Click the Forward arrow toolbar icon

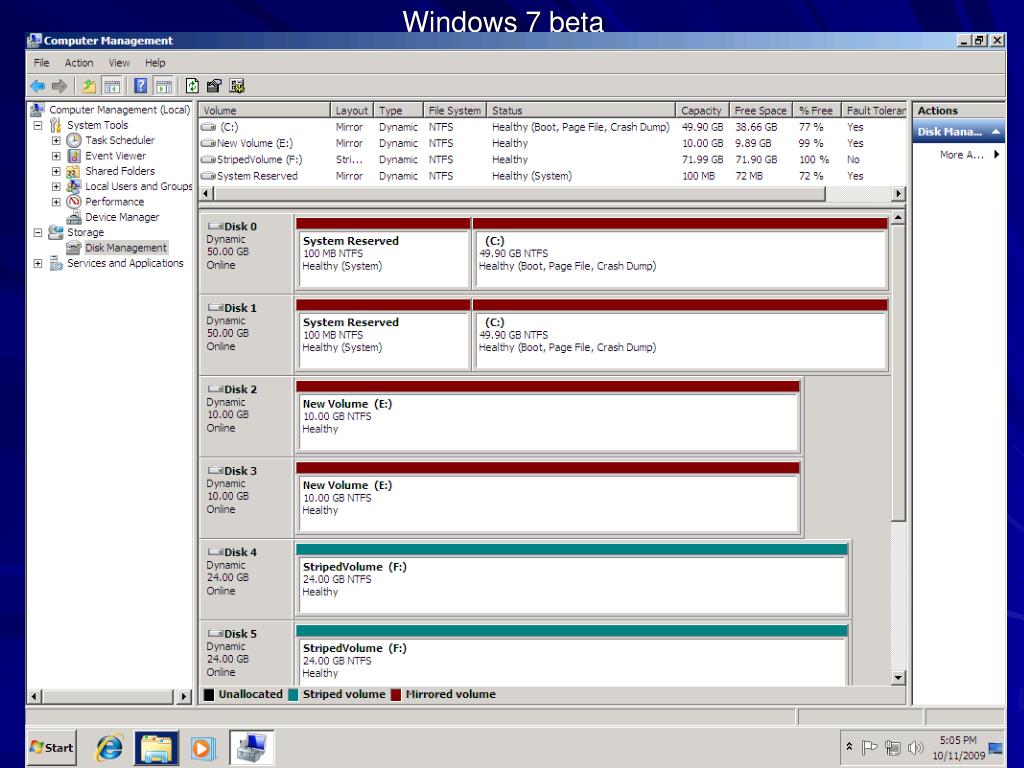[59, 86]
